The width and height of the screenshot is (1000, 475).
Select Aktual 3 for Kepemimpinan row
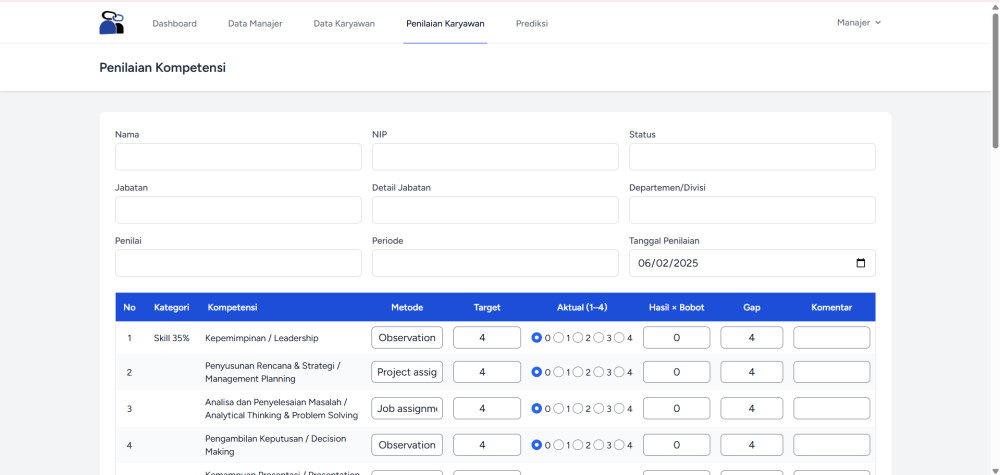click(x=598, y=338)
